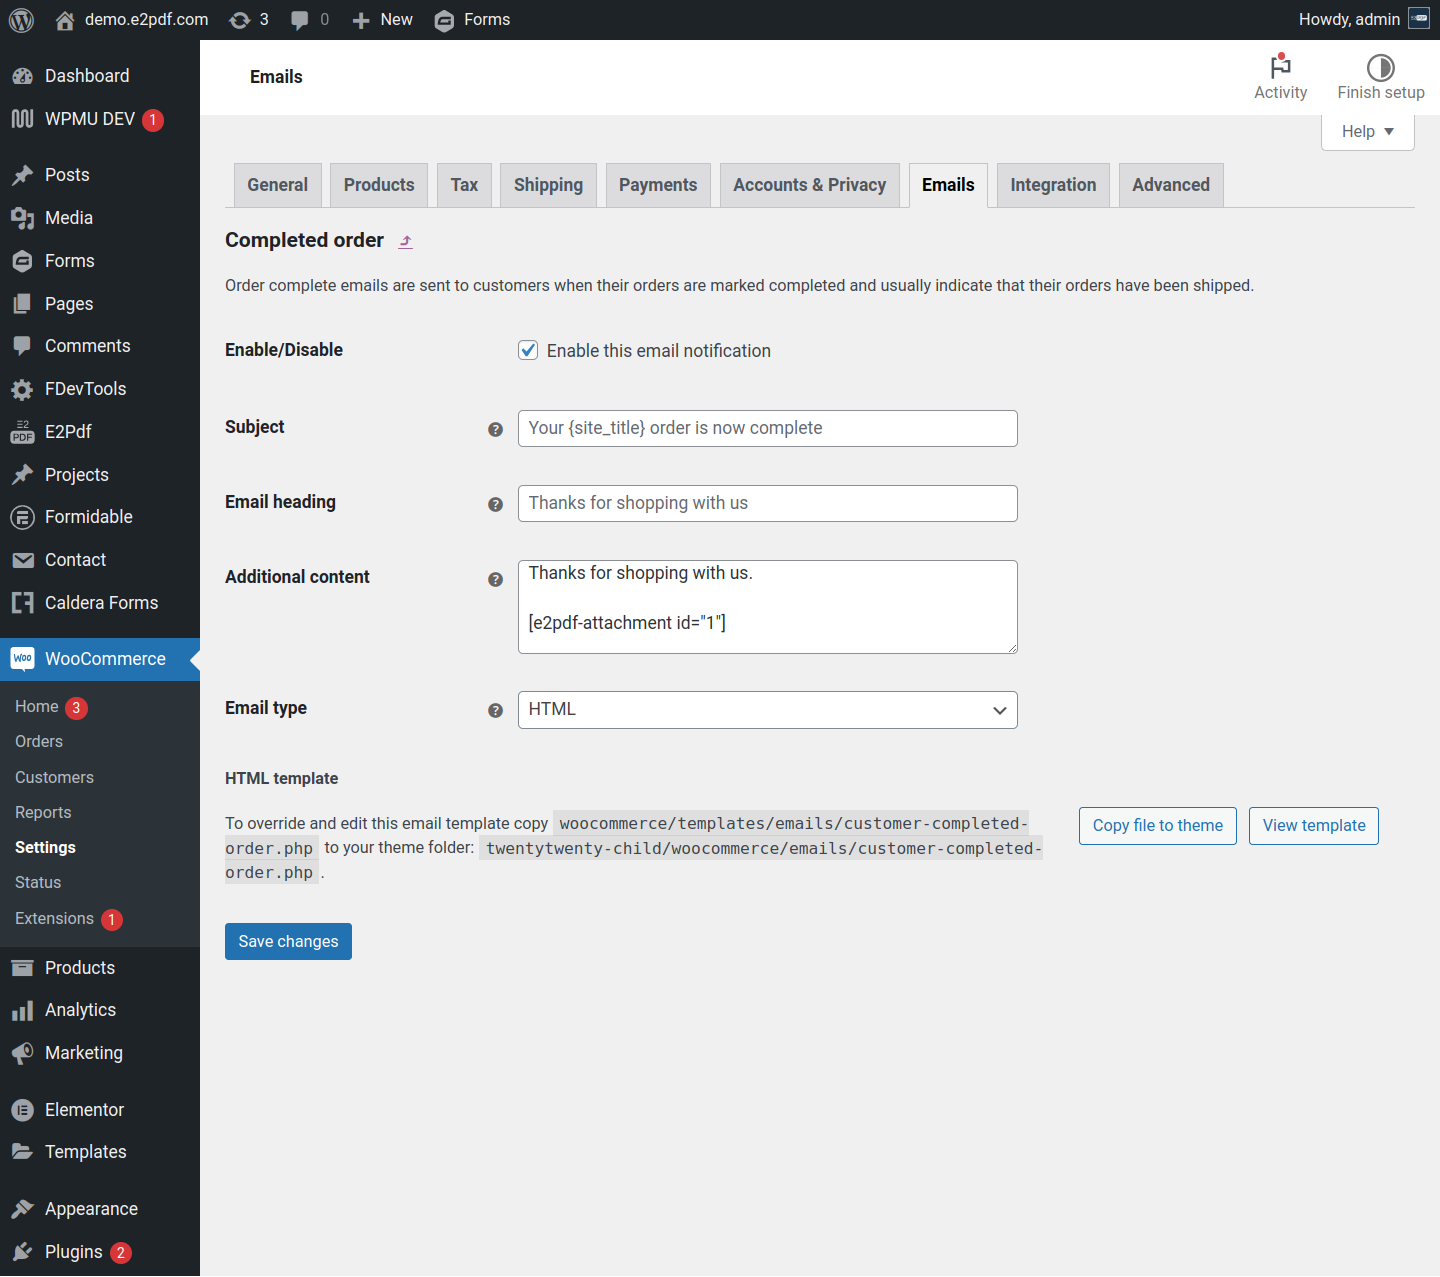Screen dimensions: 1440x1277
Task: Uncheck Enable this email notification
Action: tap(528, 350)
